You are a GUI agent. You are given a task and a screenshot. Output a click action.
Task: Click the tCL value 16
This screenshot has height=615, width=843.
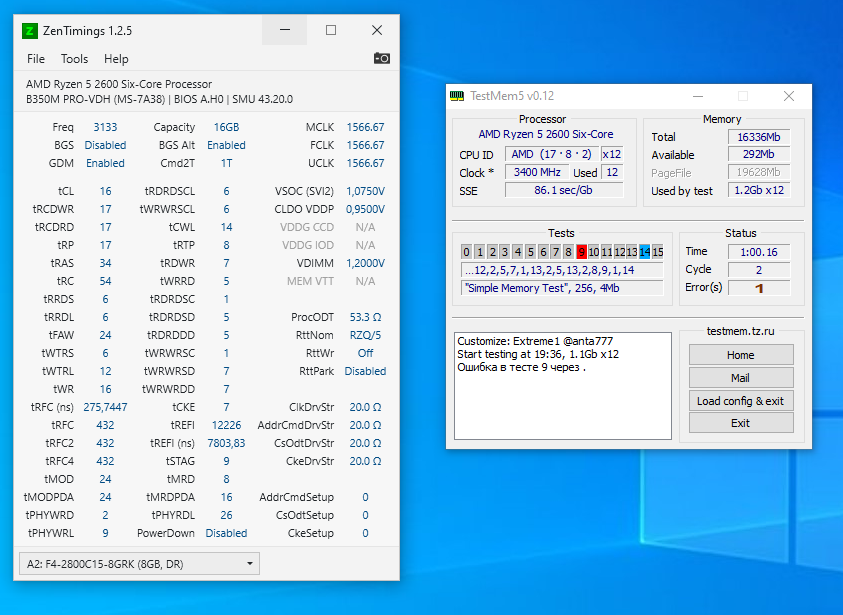pyautogui.click(x=105, y=191)
